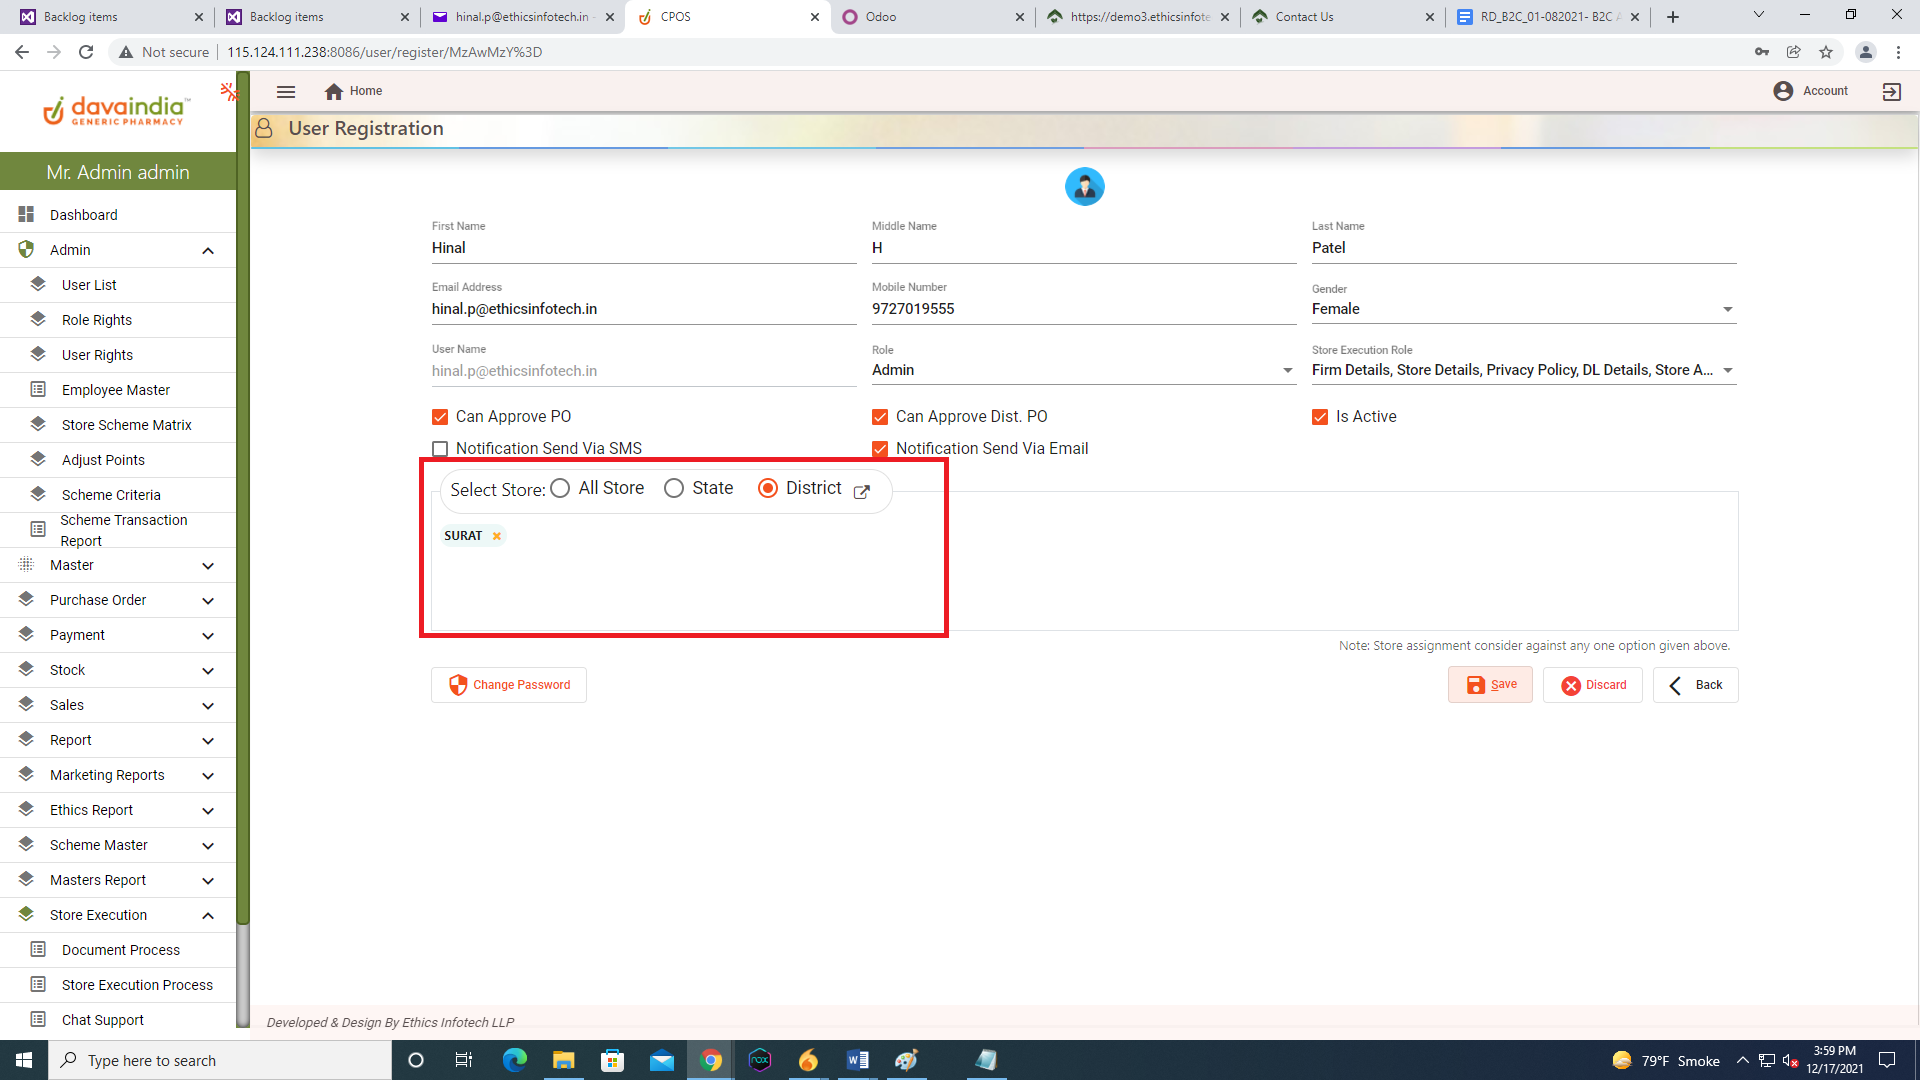Click the logout icon at top right
1920x1080 pixels.
[1891, 91]
